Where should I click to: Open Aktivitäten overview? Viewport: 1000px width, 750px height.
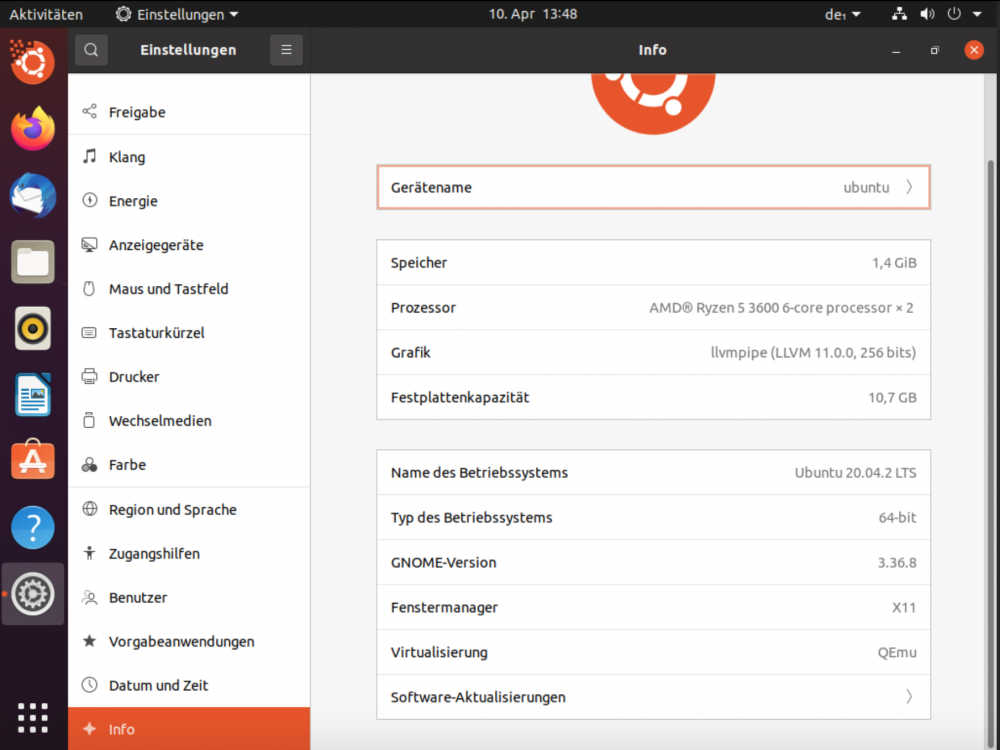pos(46,14)
